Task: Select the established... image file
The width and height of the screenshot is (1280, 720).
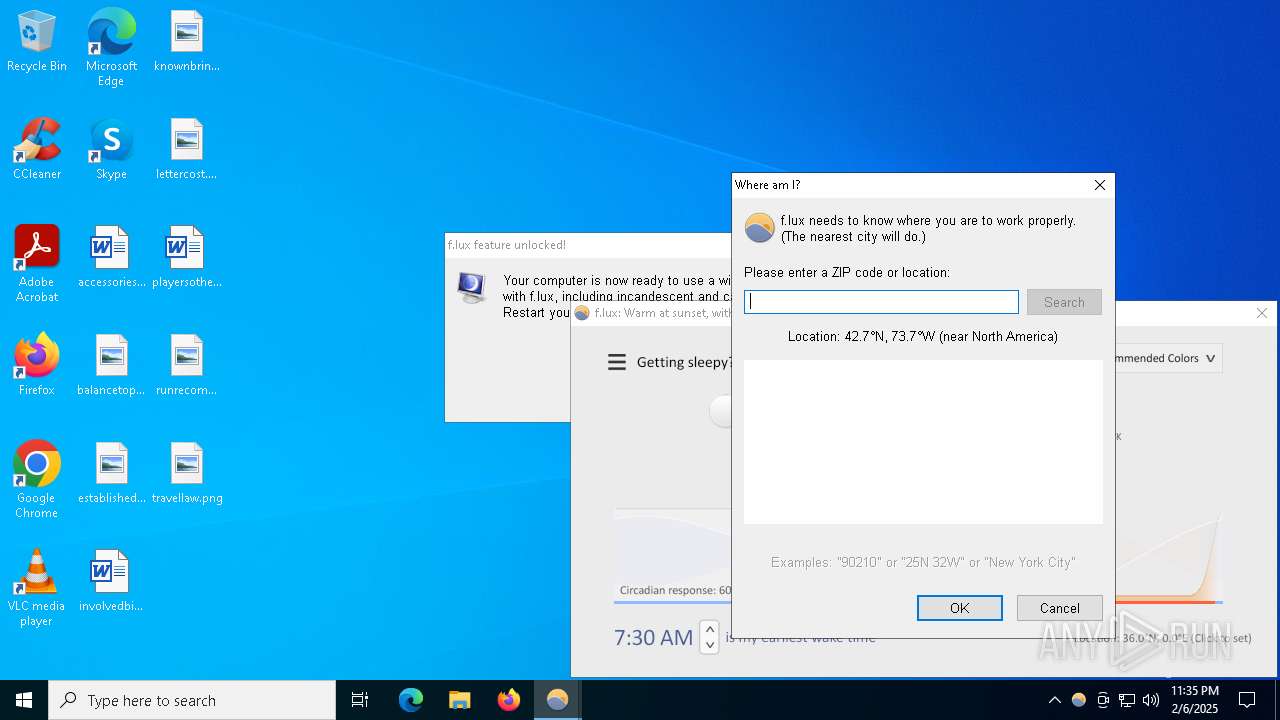Action: click(111, 474)
